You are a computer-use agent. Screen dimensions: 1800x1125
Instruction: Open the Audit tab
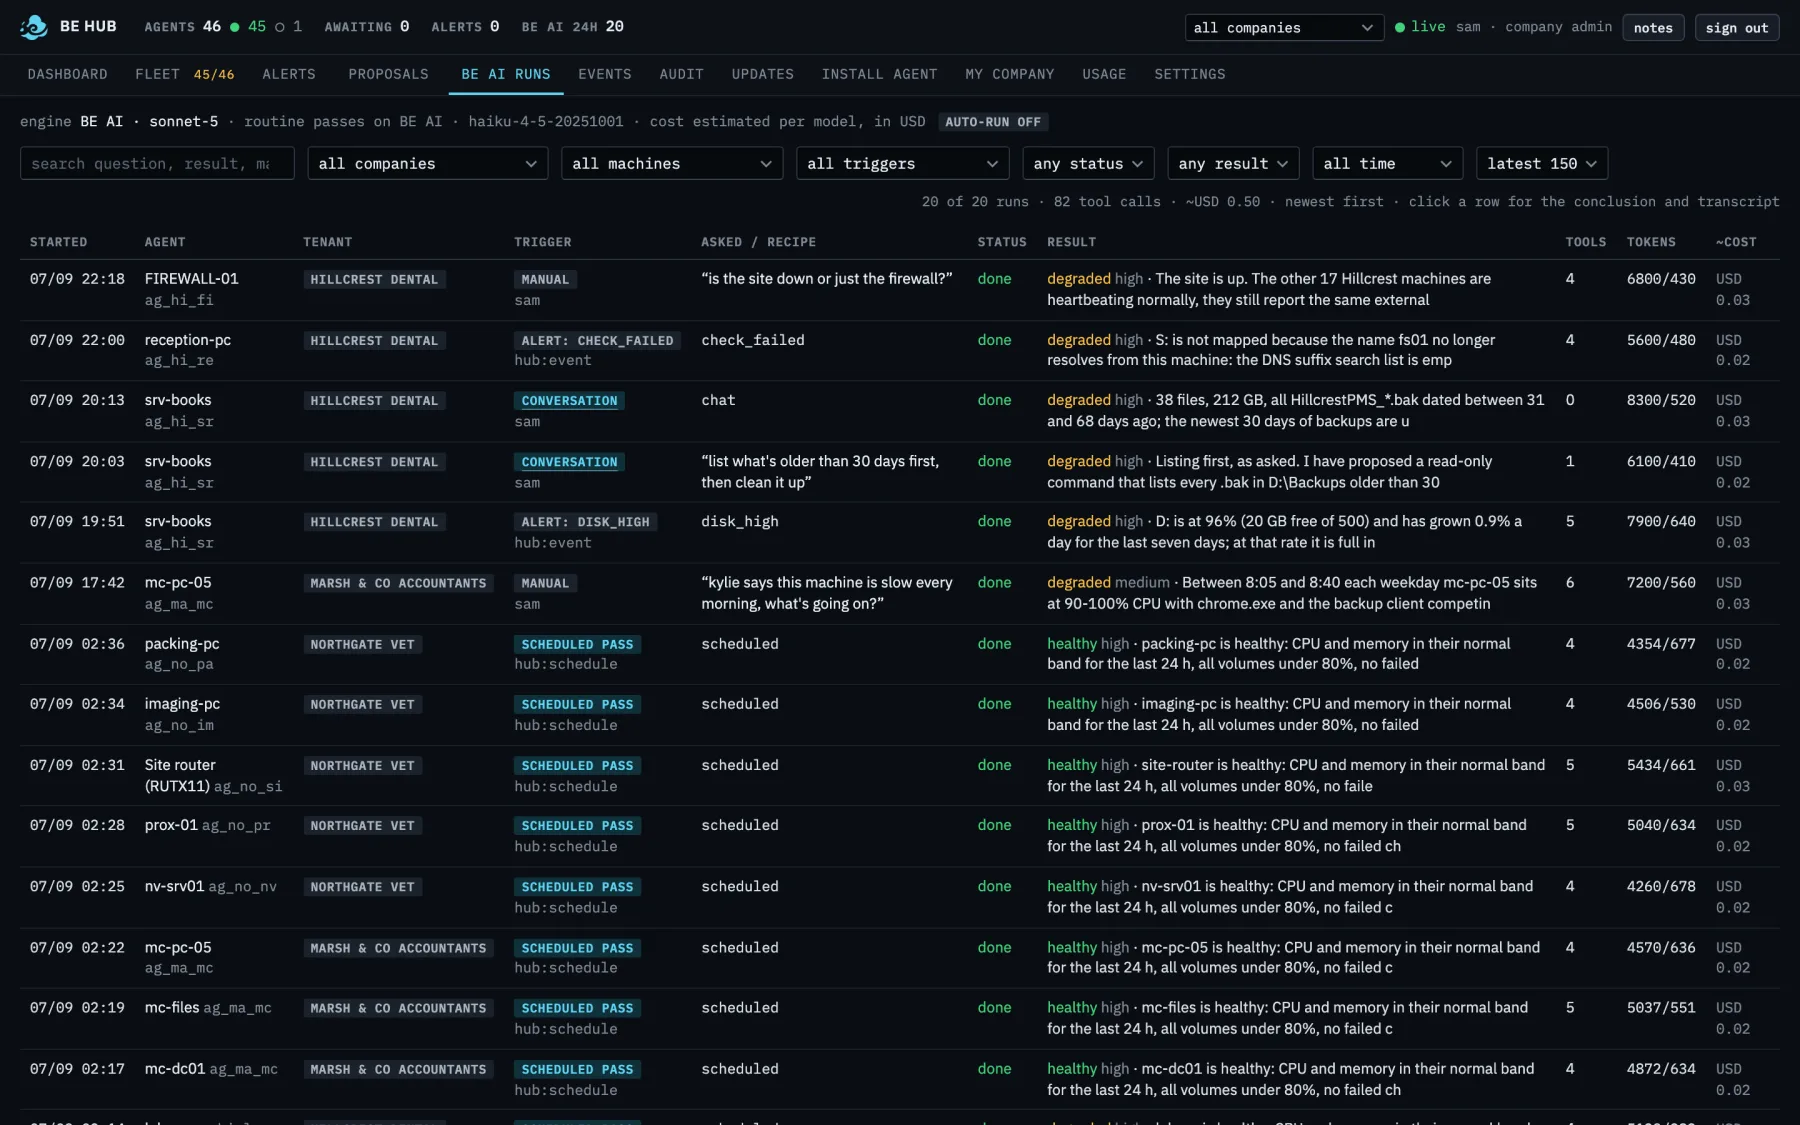pos(681,74)
